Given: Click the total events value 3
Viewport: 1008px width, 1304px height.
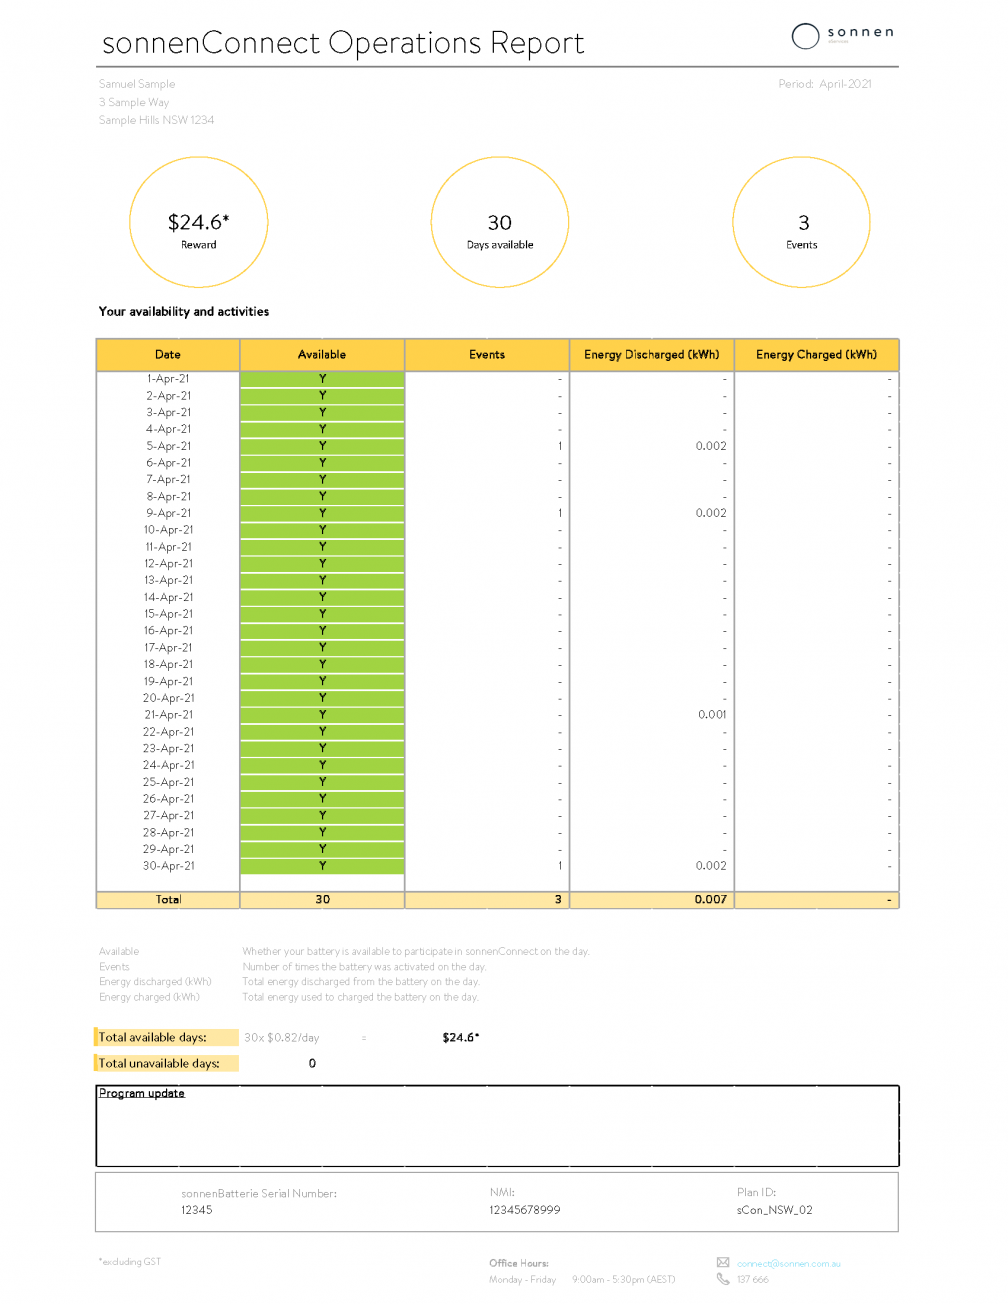Looking at the screenshot, I should coord(558,900).
